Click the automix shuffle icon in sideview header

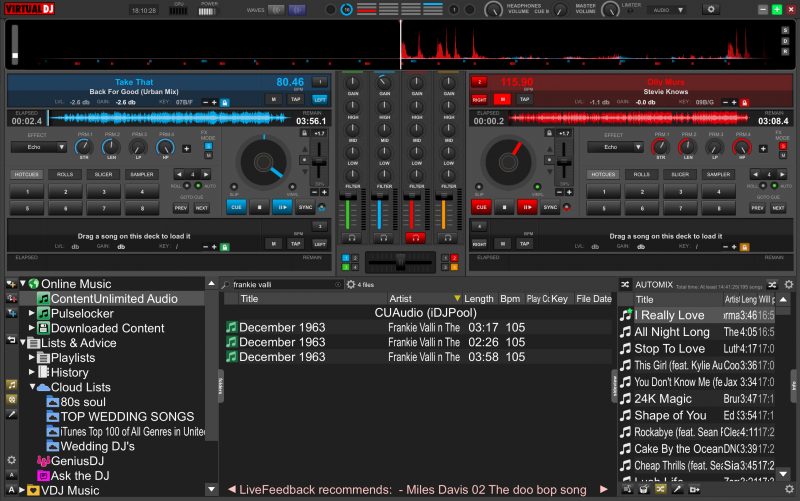[772, 285]
